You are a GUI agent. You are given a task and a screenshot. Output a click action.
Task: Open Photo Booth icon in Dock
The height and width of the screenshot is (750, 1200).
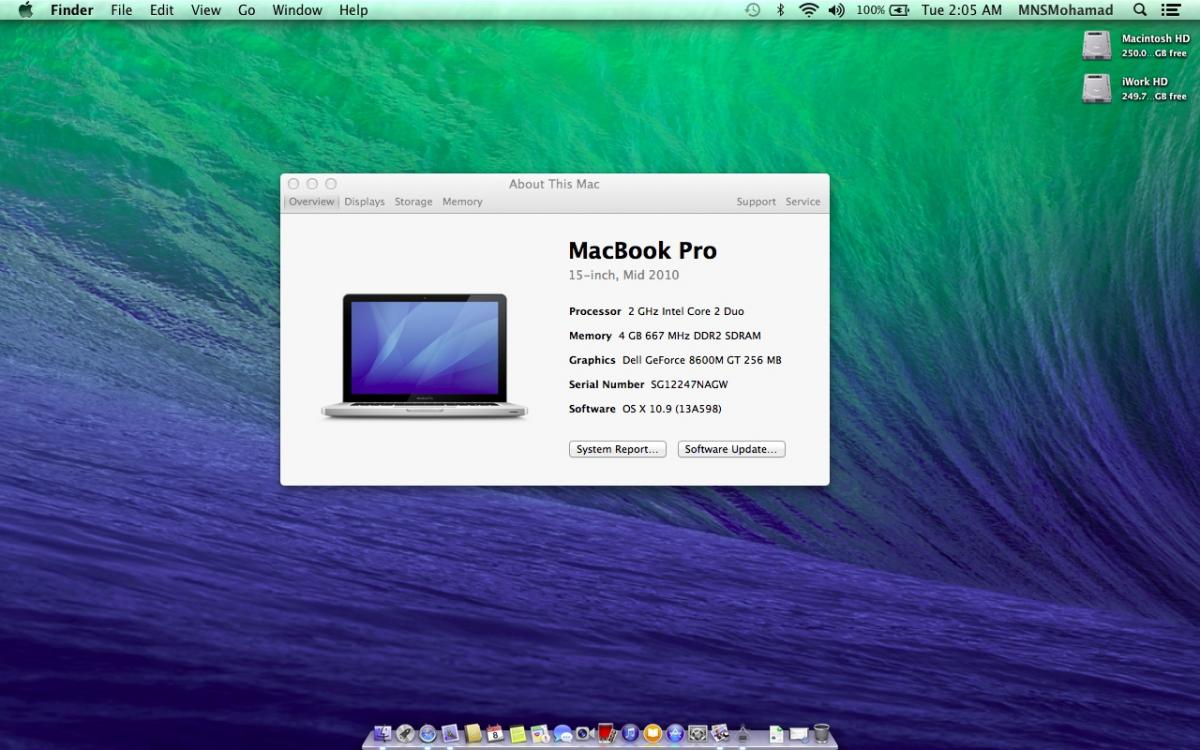click(x=608, y=734)
